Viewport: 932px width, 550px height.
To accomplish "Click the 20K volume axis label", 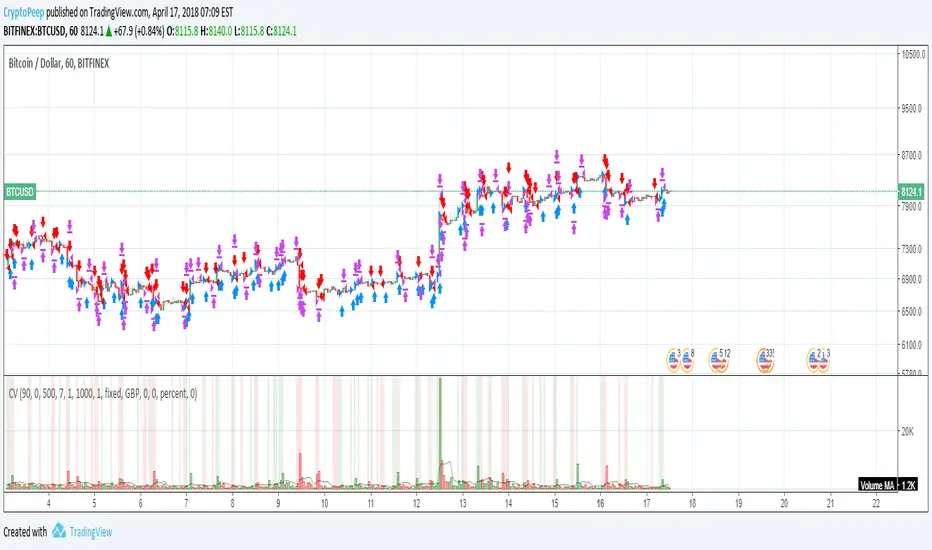I will coord(908,431).
